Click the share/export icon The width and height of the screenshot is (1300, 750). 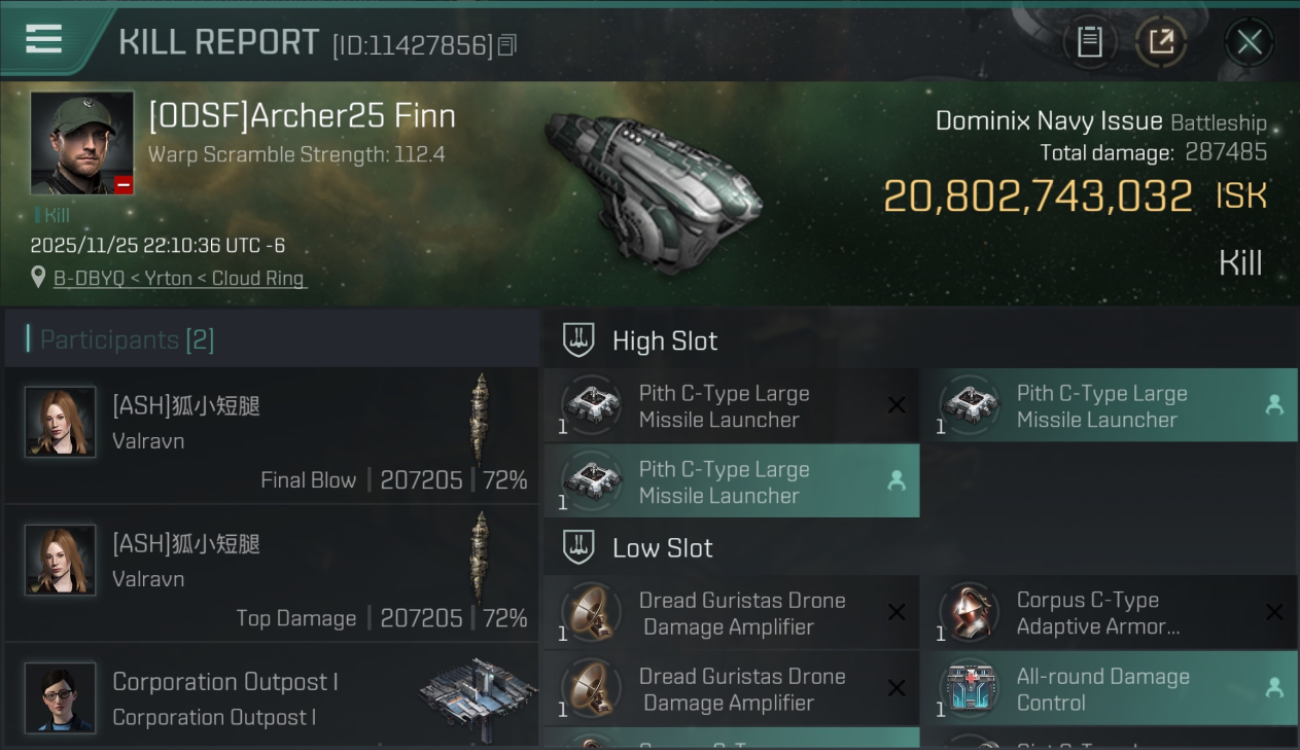pos(1161,42)
